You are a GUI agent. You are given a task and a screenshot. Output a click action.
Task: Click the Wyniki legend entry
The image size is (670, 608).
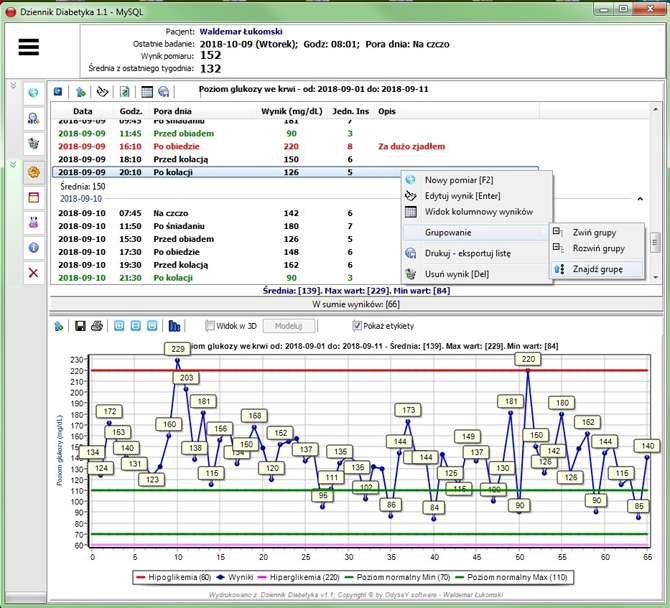tap(235, 577)
